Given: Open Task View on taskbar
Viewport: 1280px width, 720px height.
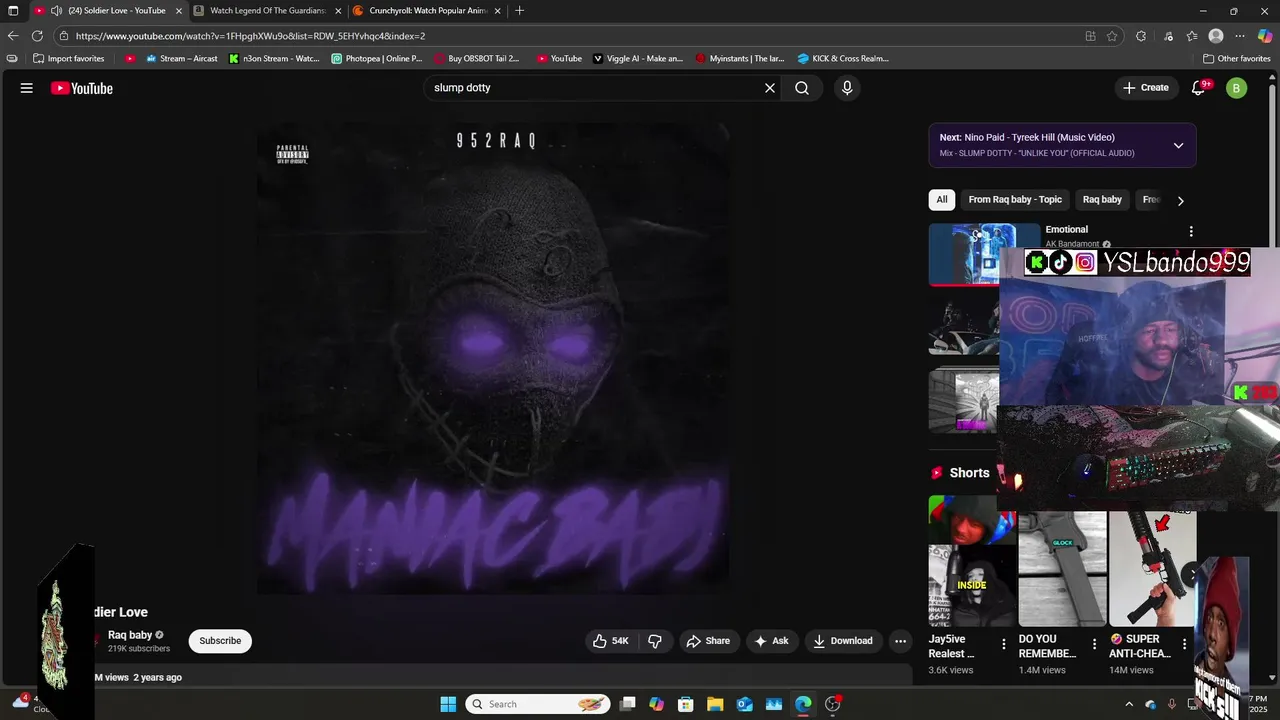Looking at the screenshot, I should (627, 704).
